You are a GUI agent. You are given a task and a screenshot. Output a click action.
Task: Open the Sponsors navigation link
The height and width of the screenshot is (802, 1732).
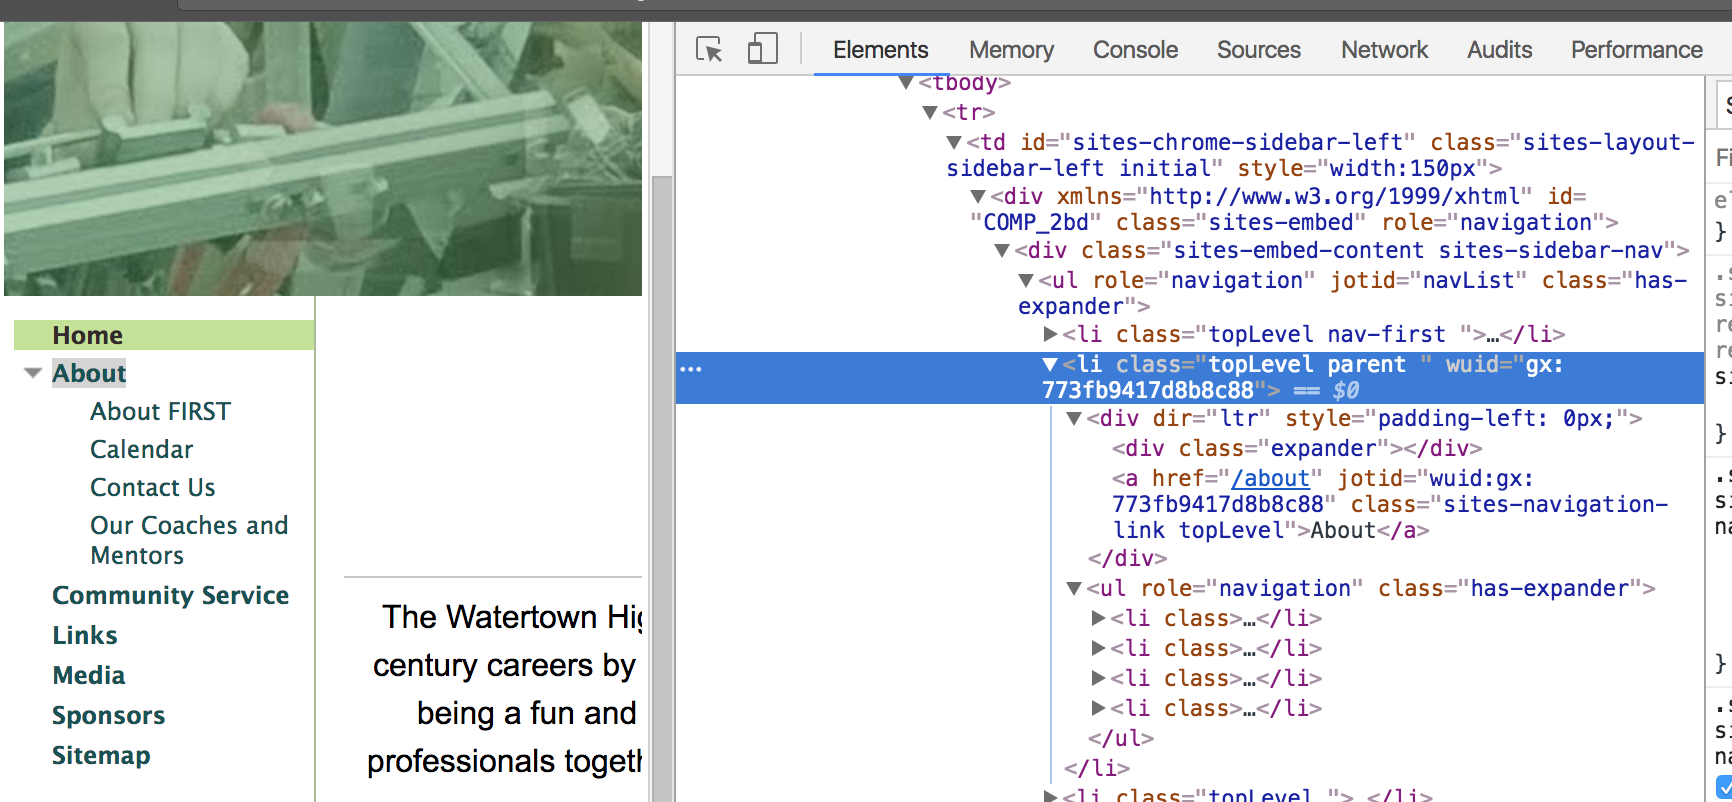pos(108,716)
